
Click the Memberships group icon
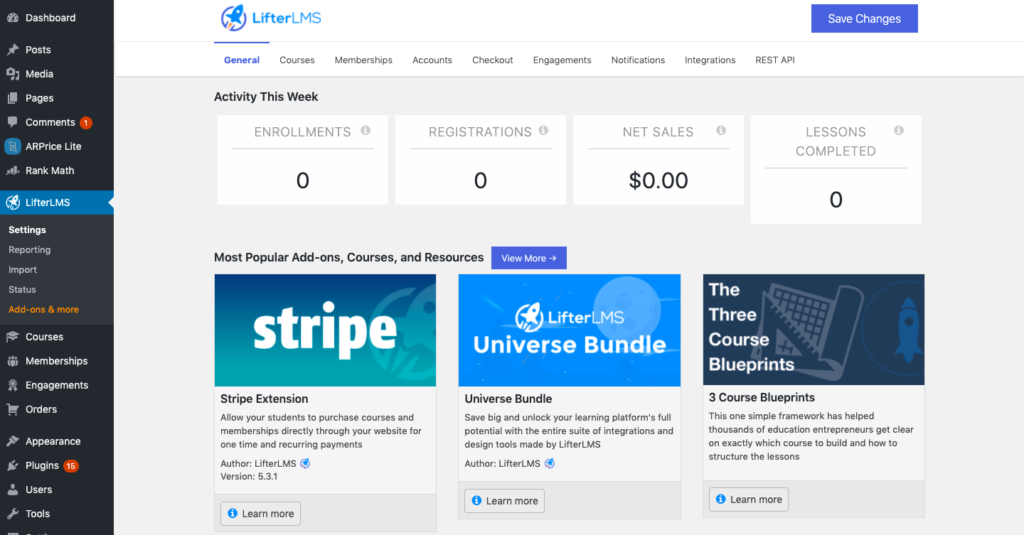[x=12, y=361]
